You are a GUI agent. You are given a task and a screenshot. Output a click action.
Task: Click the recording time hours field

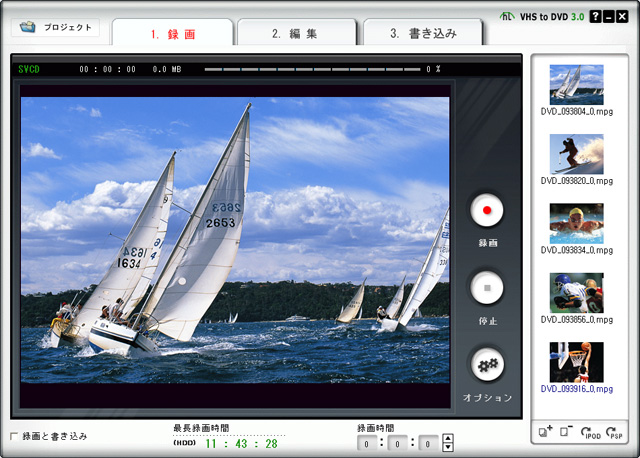click(x=367, y=443)
